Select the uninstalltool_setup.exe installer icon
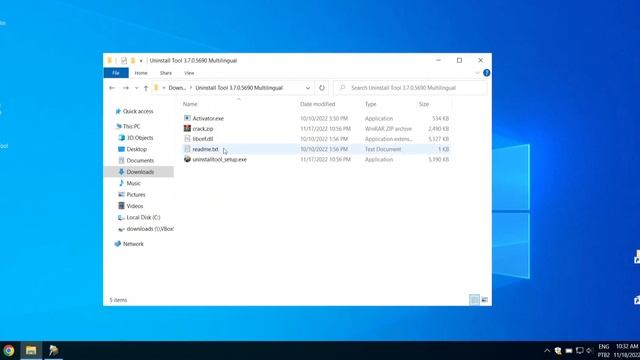 pyautogui.click(x=187, y=159)
